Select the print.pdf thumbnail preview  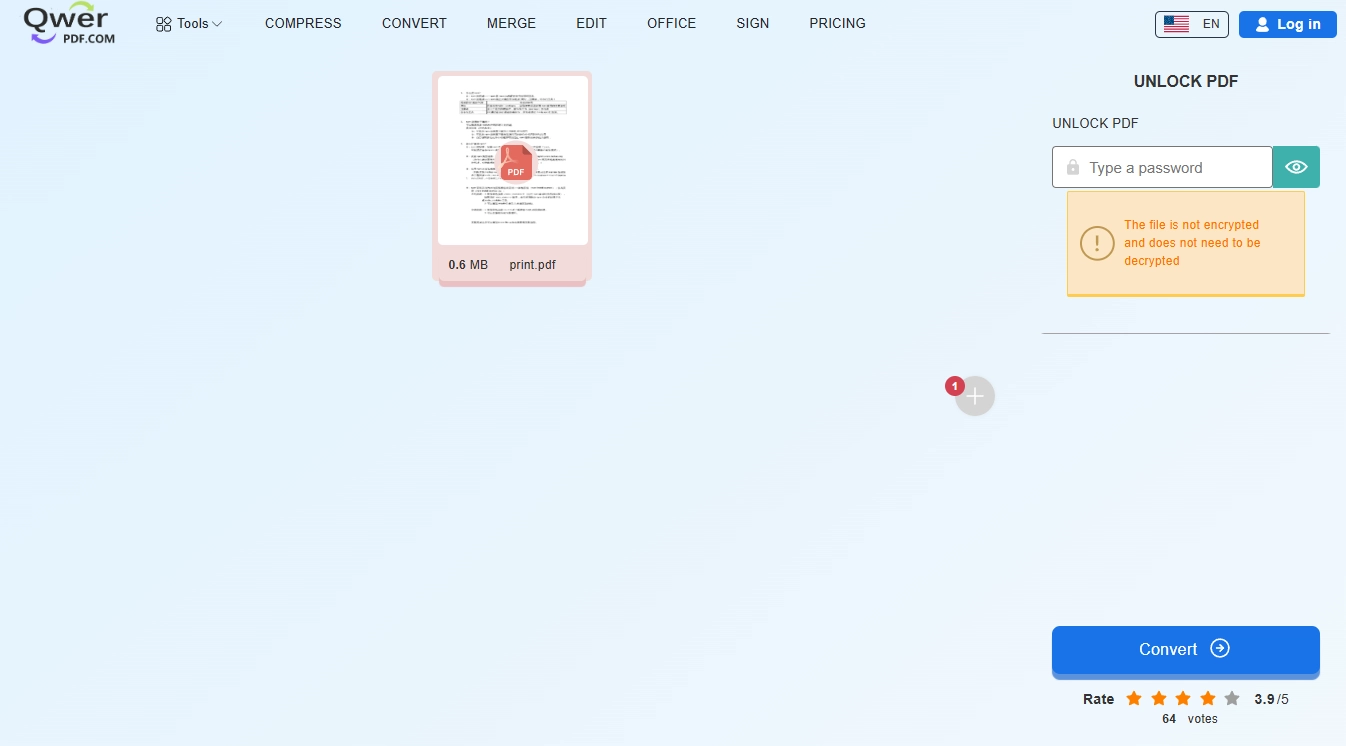tap(513, 160)
